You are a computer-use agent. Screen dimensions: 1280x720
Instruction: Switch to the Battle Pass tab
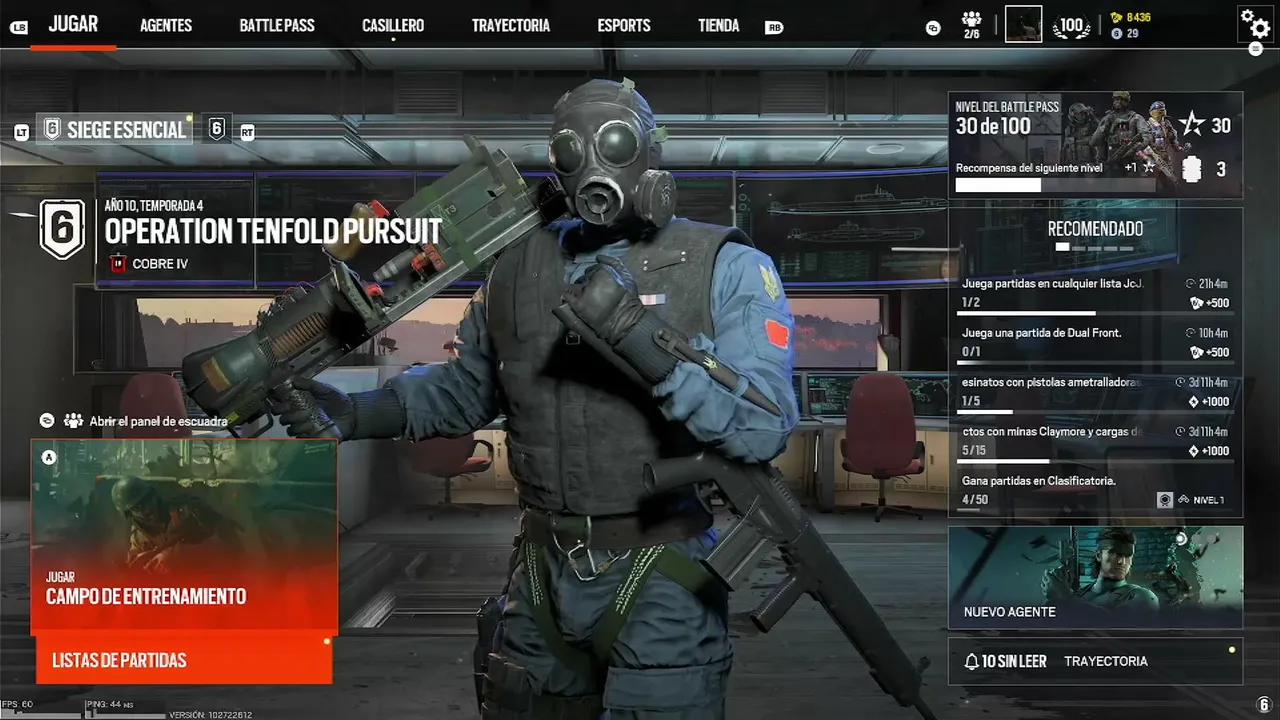[x=277, y=26]
